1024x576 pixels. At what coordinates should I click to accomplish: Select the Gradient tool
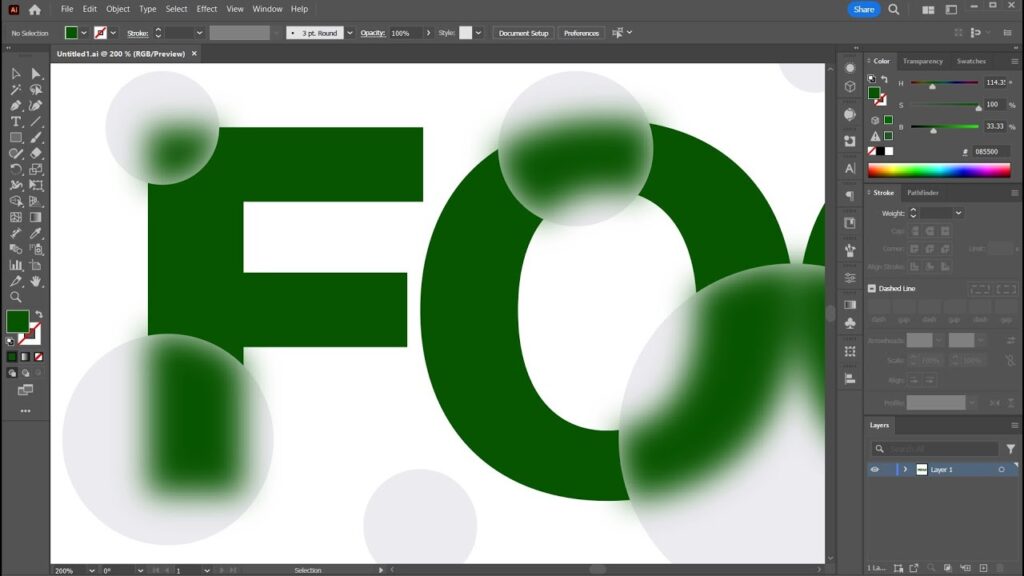36,217
